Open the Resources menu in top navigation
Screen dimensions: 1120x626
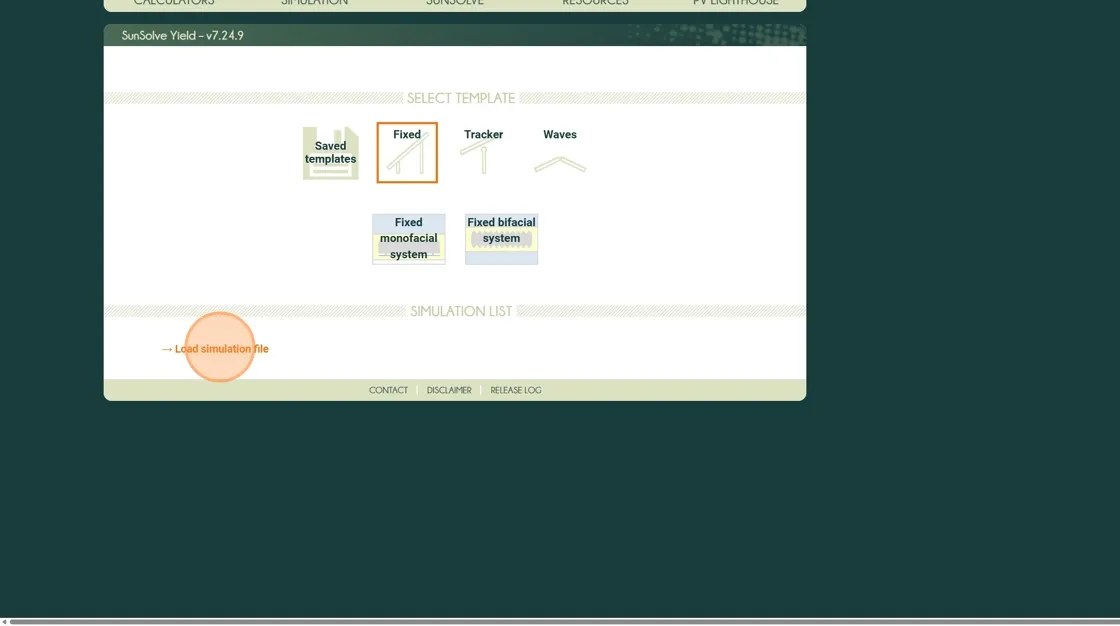point(595,3)
